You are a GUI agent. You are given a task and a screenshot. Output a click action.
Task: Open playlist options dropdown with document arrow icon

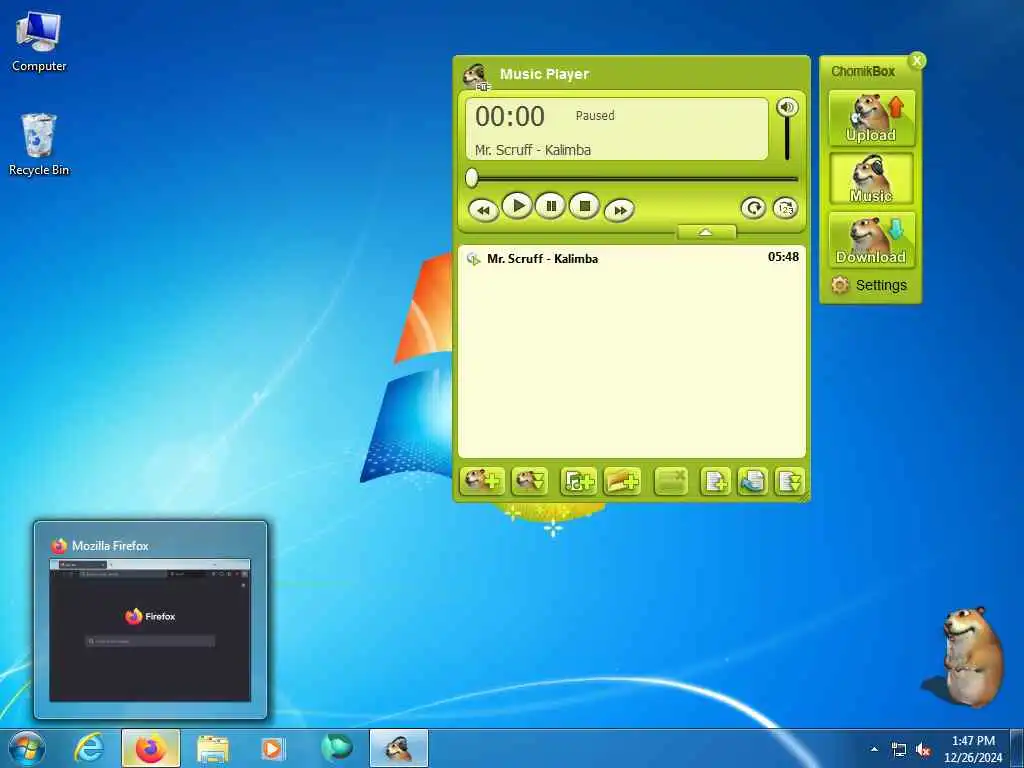tap(789, 482)
